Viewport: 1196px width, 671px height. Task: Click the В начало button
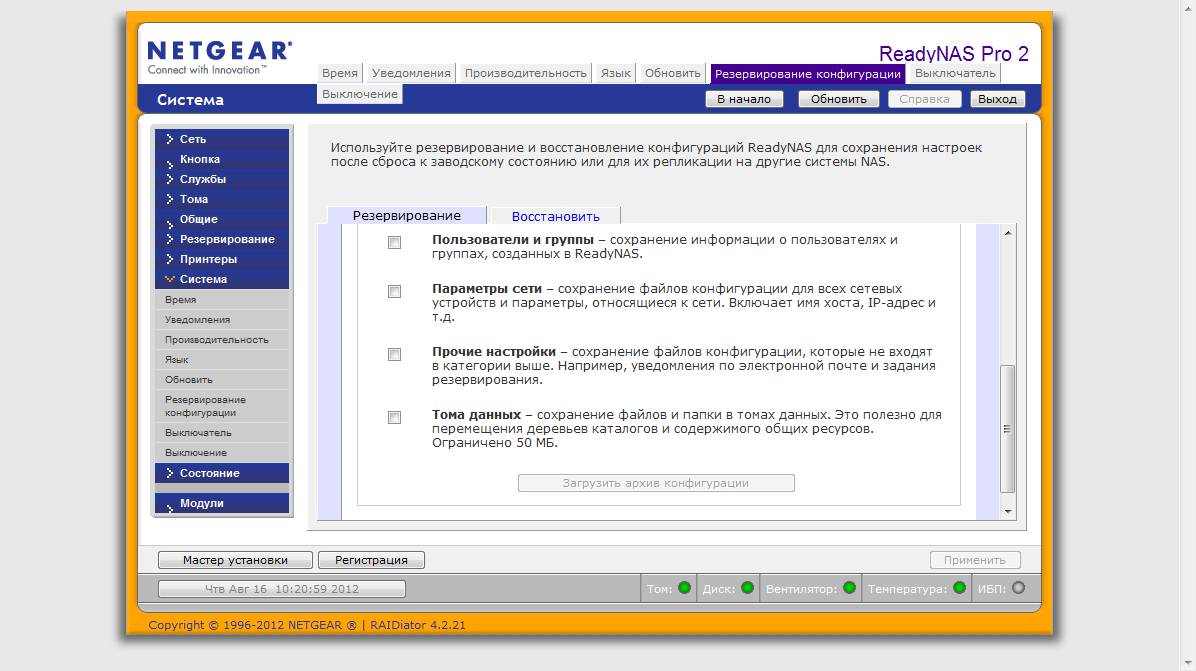[x=744, y=99]
